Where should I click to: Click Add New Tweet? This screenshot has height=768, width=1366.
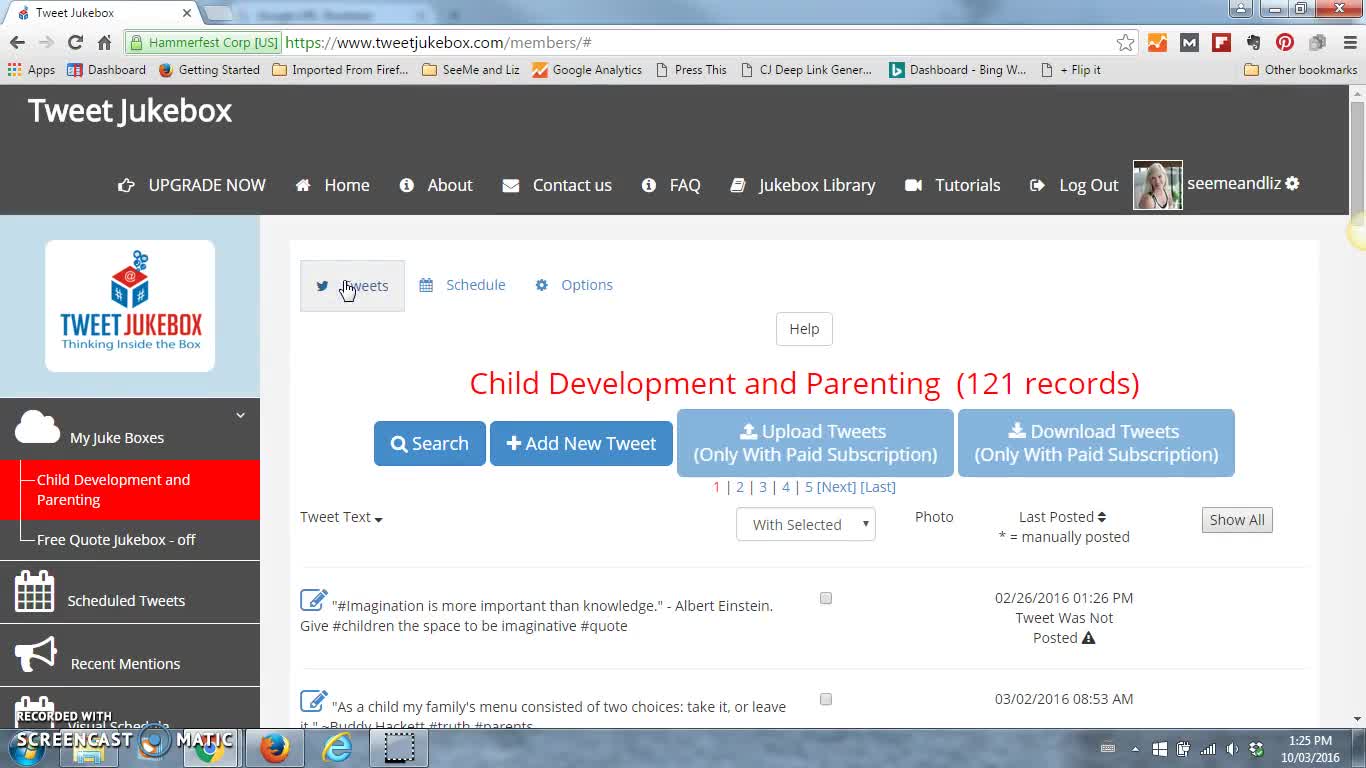point(581,443)
